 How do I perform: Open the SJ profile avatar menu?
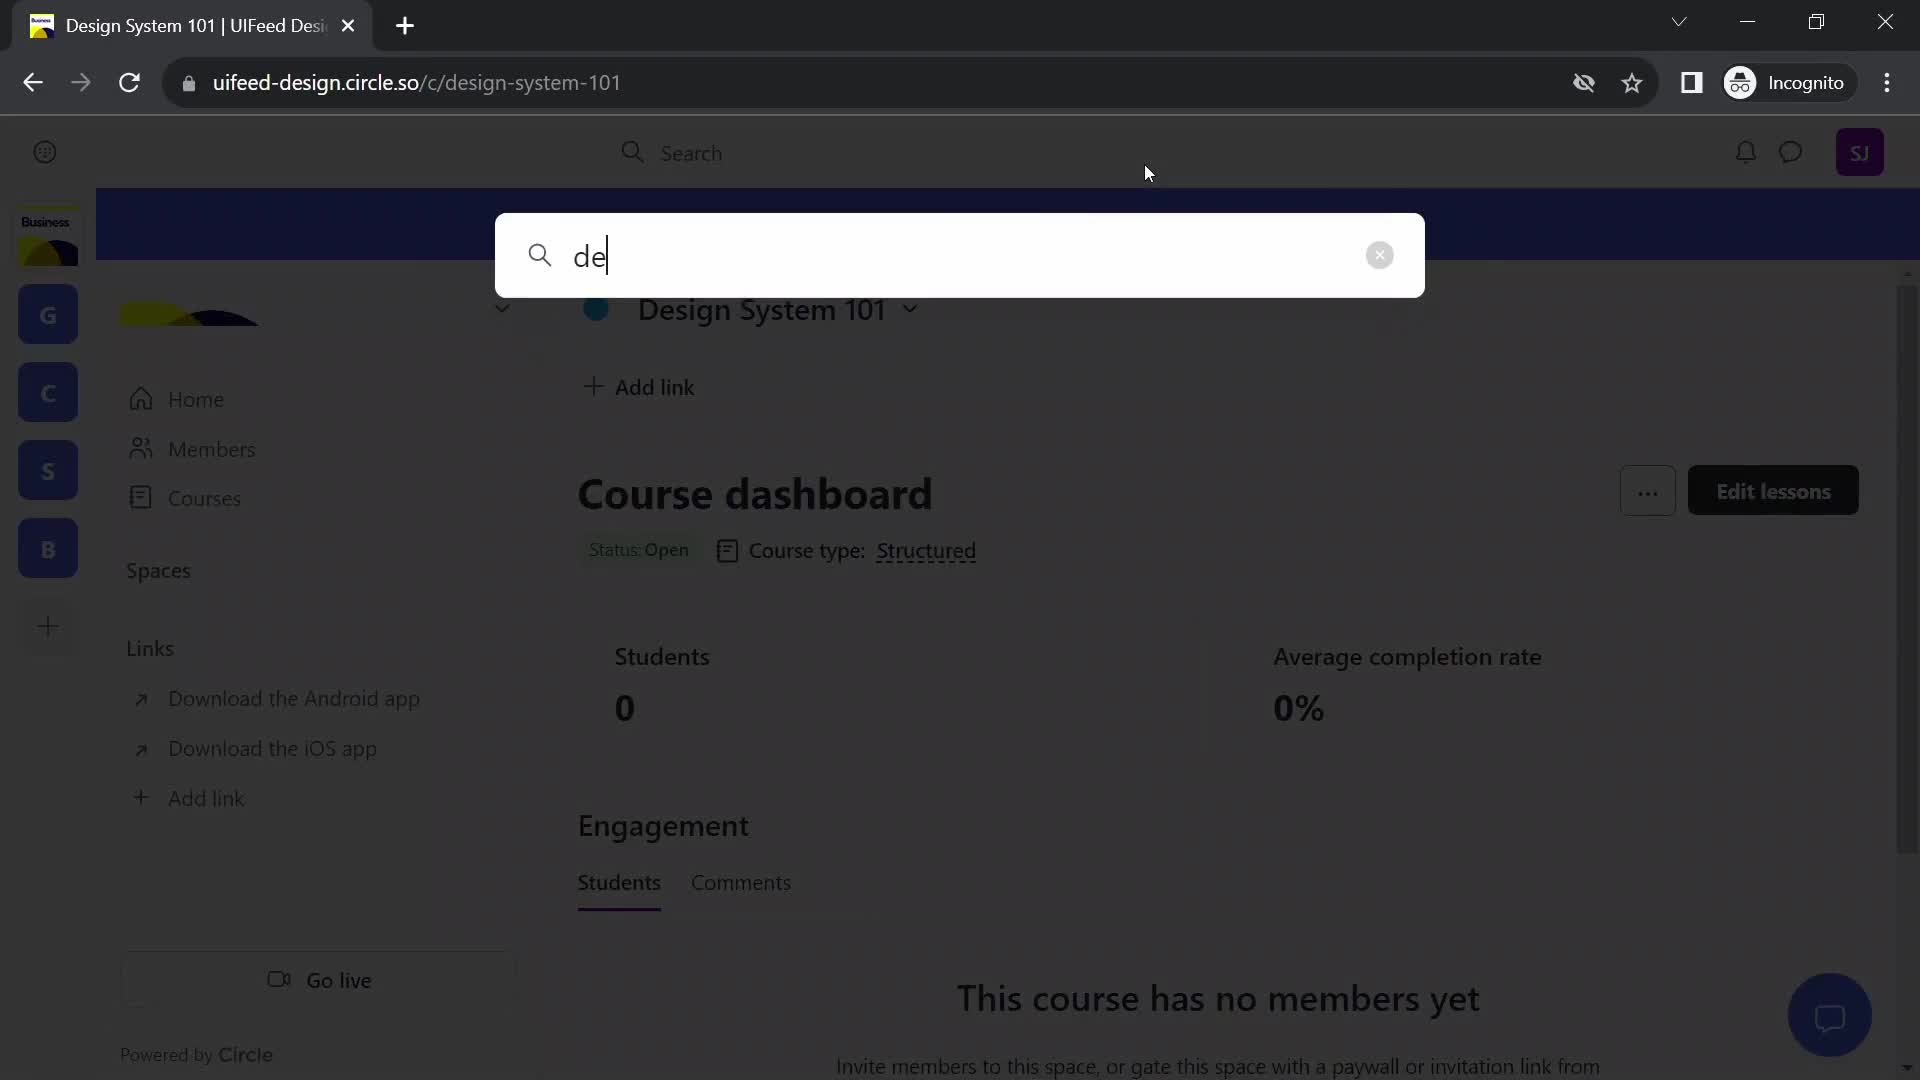[1859, 153]
